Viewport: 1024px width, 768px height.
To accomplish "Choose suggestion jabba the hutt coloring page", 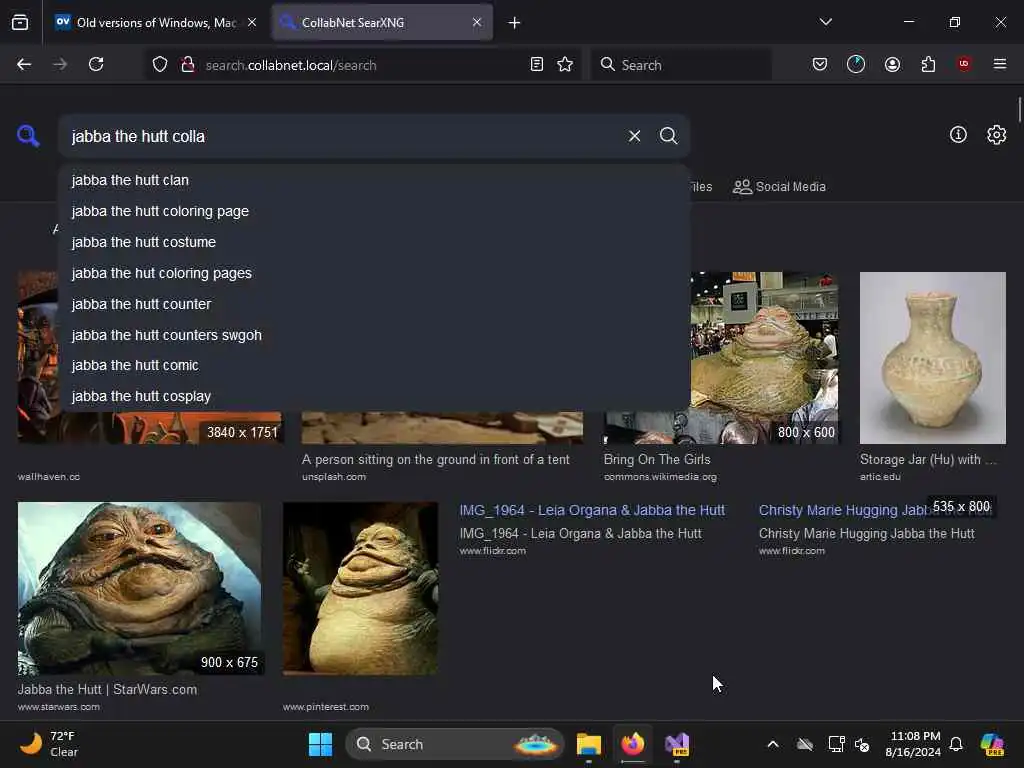I will coord(374,211).
